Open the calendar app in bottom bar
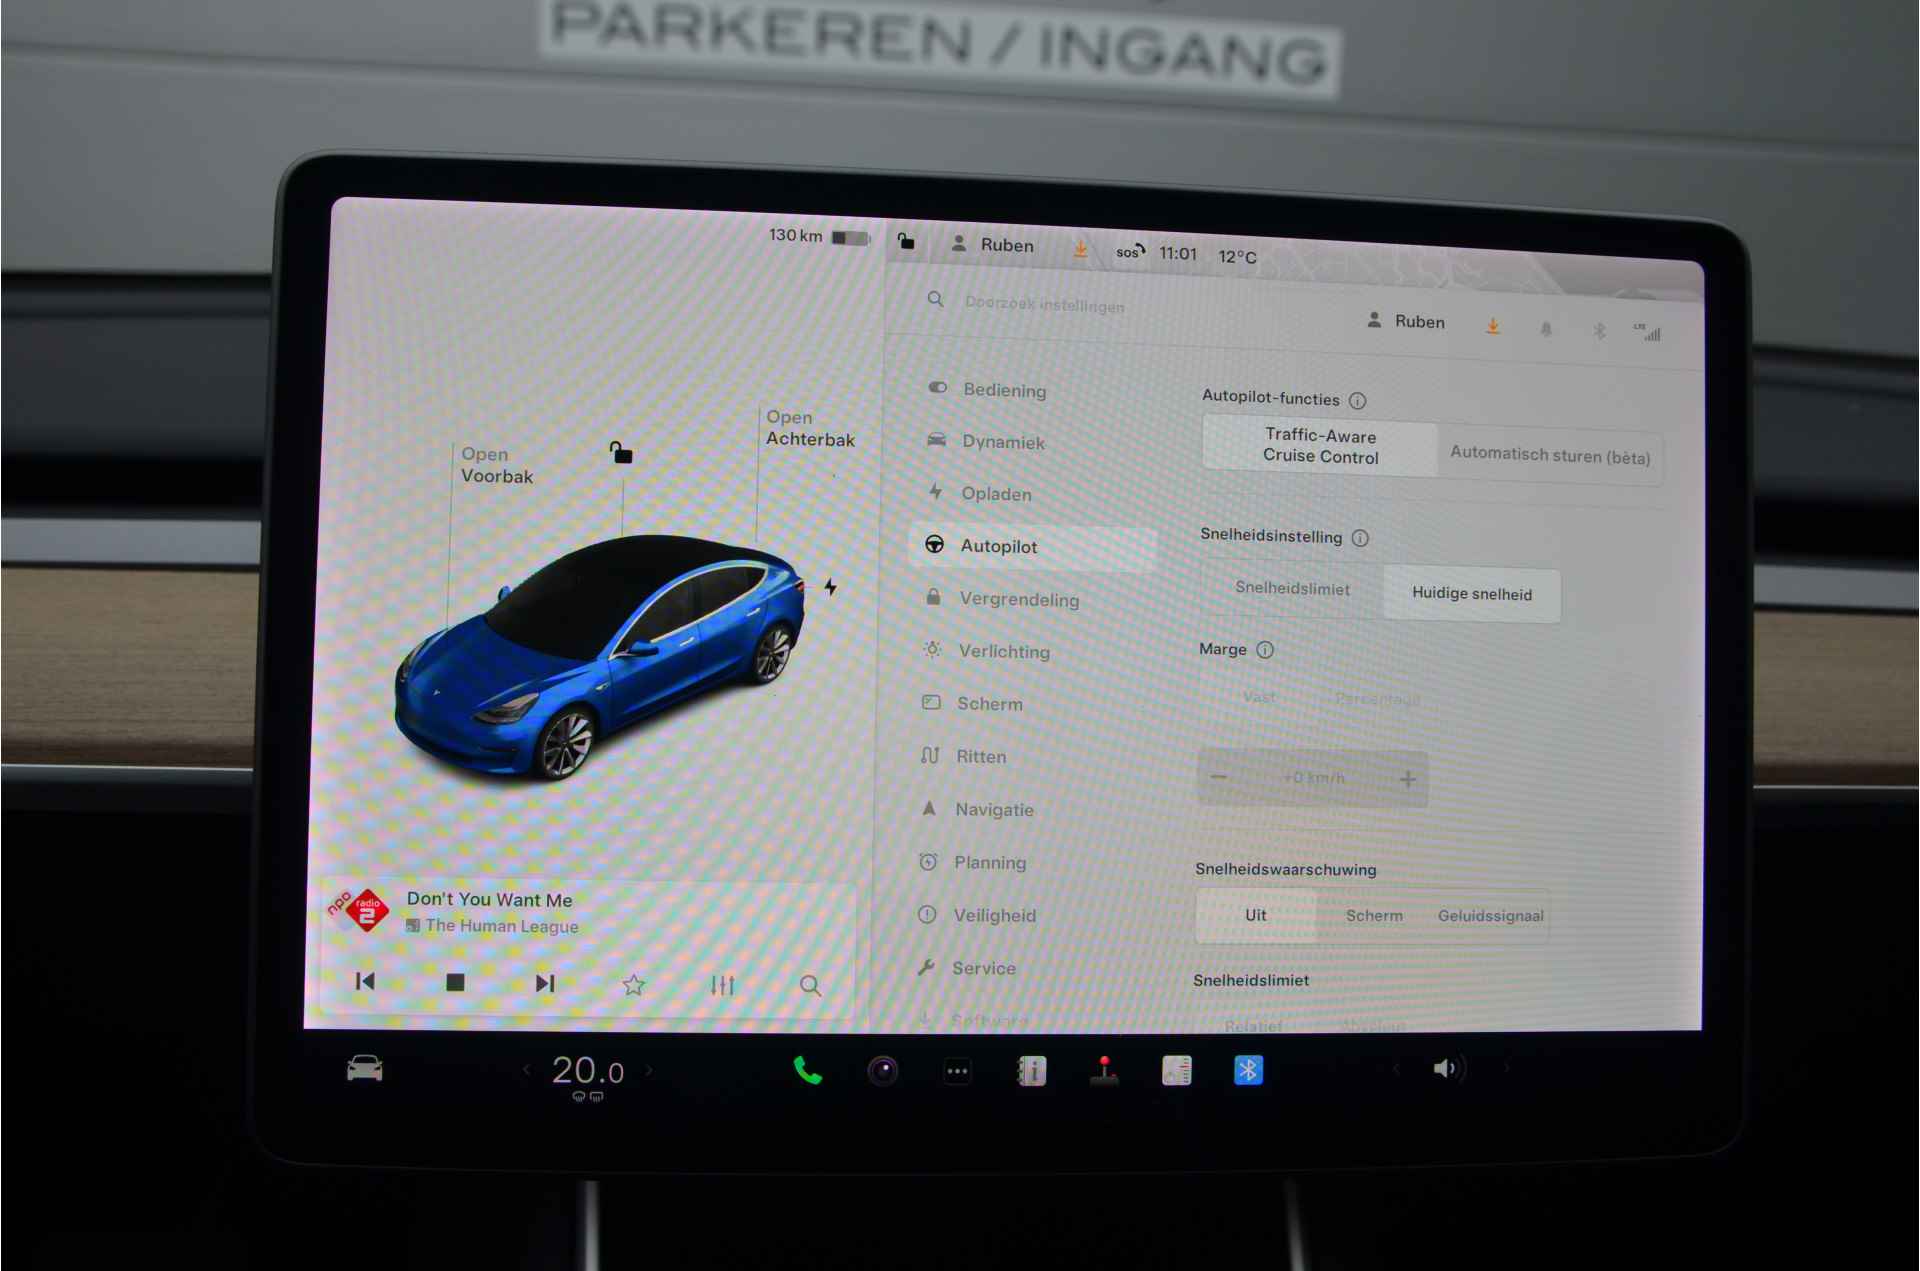This screenshot has width=1920, height=1271. coord(1176,1070)
